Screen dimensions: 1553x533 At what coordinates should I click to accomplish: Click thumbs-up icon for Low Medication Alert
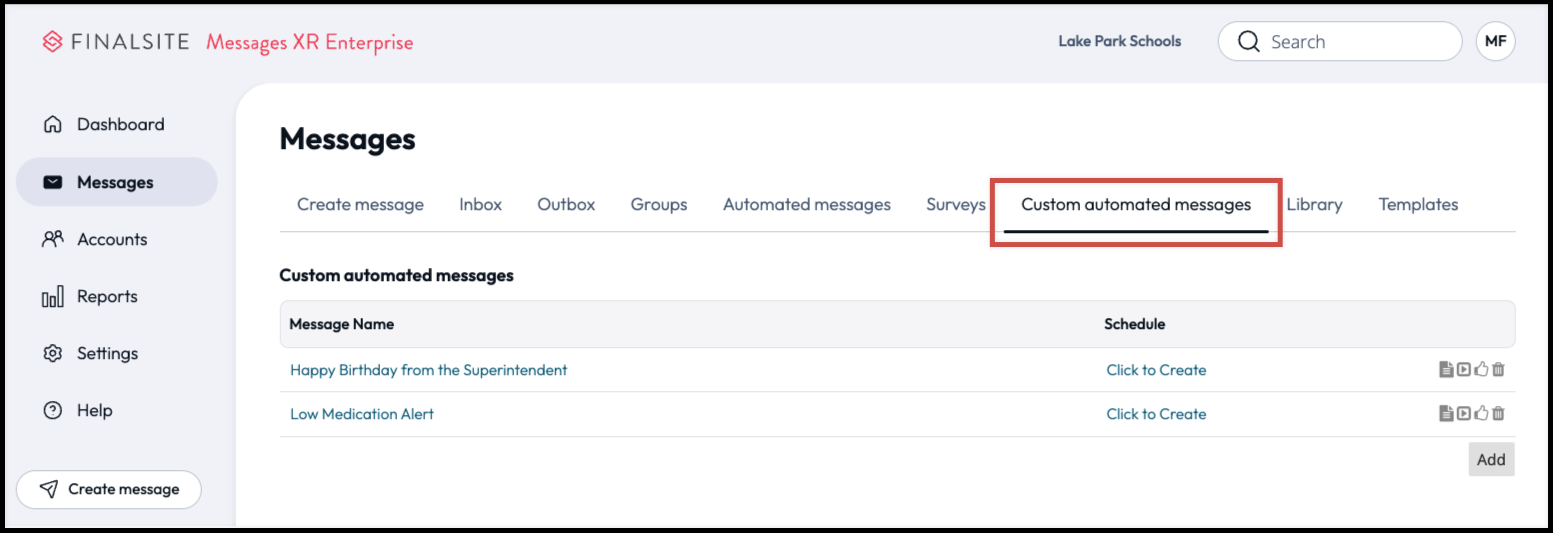[1481, 414]
